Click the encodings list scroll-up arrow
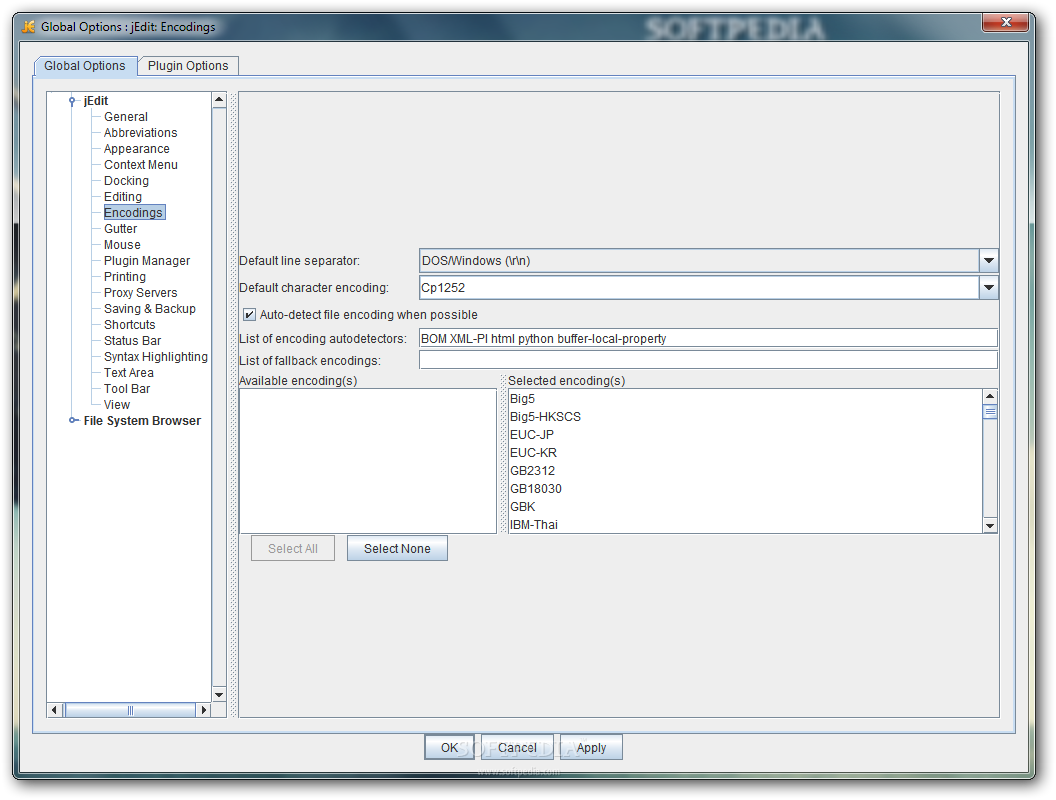Viewport: 1056px width, 800px height. [x=990, y=397]
